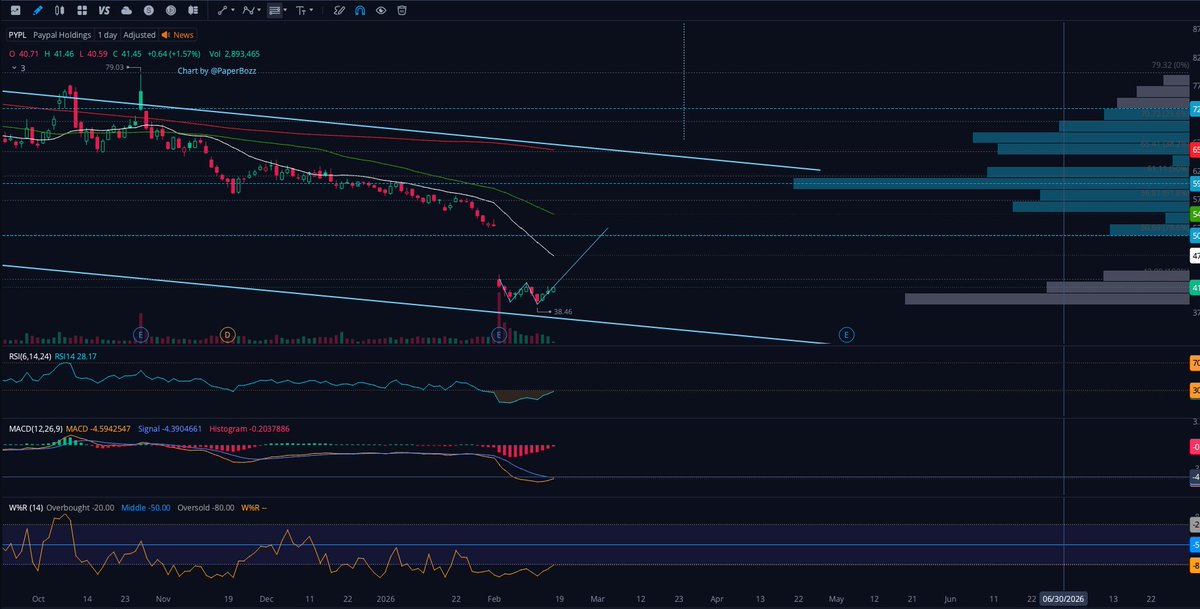Select the blue drawing pen tool
The height and width of the screenshot is (609, 1200).
[x=37, y=11]
